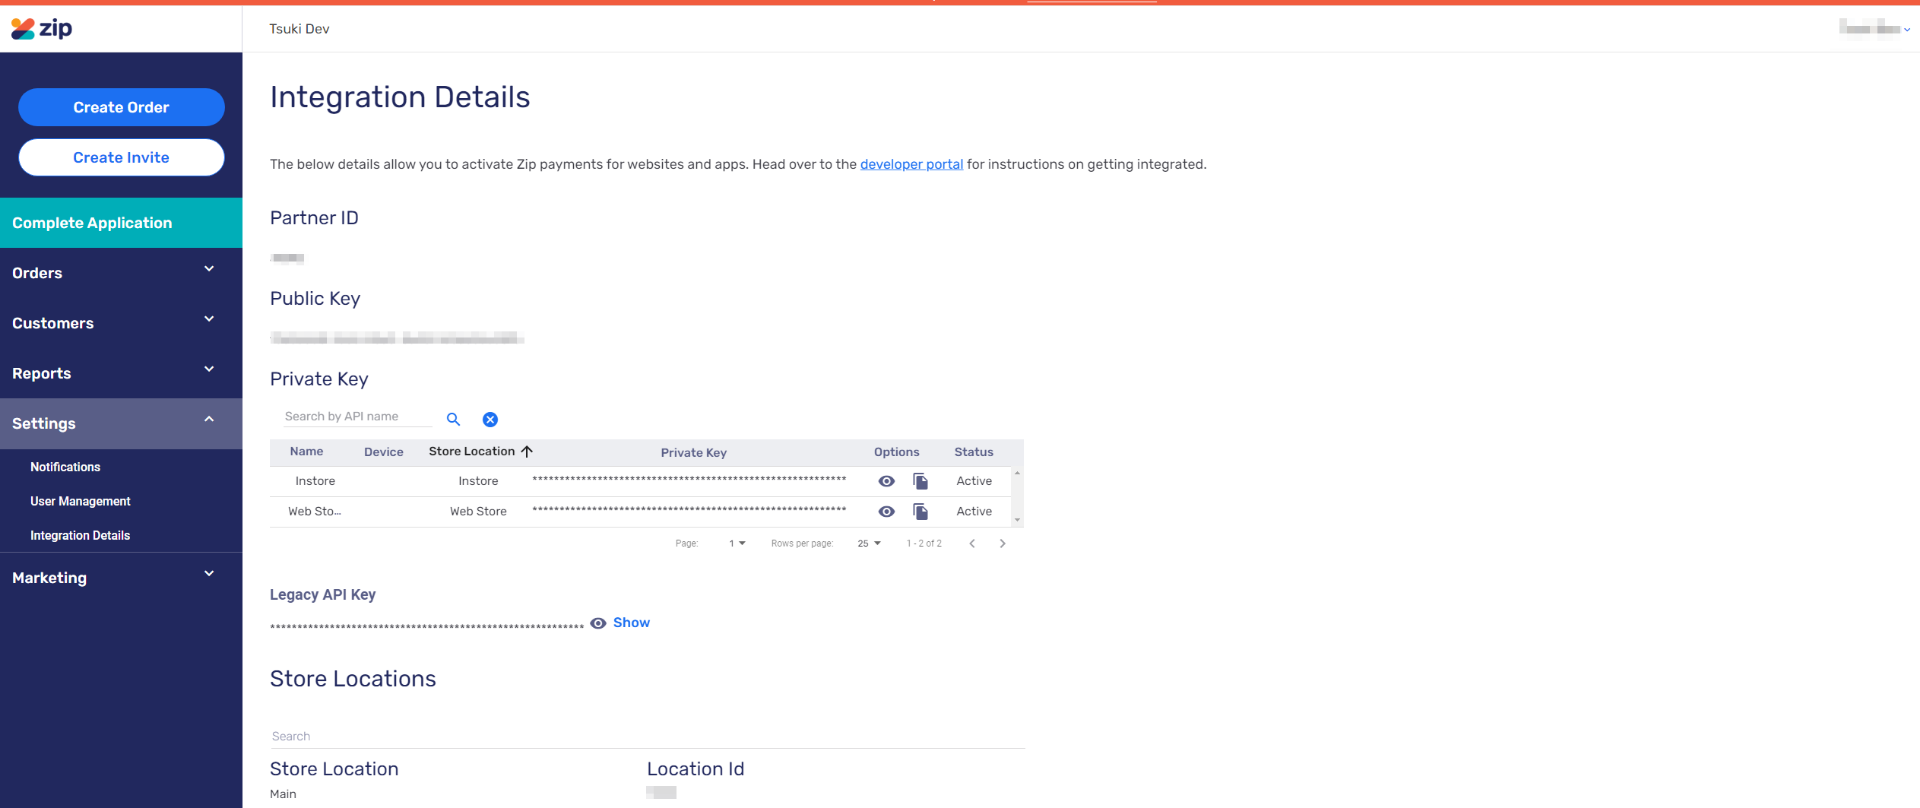Viewport: 1920px width, 808px height.
Task: Sort by Store Location column arrow
Action: click(527, 451)
